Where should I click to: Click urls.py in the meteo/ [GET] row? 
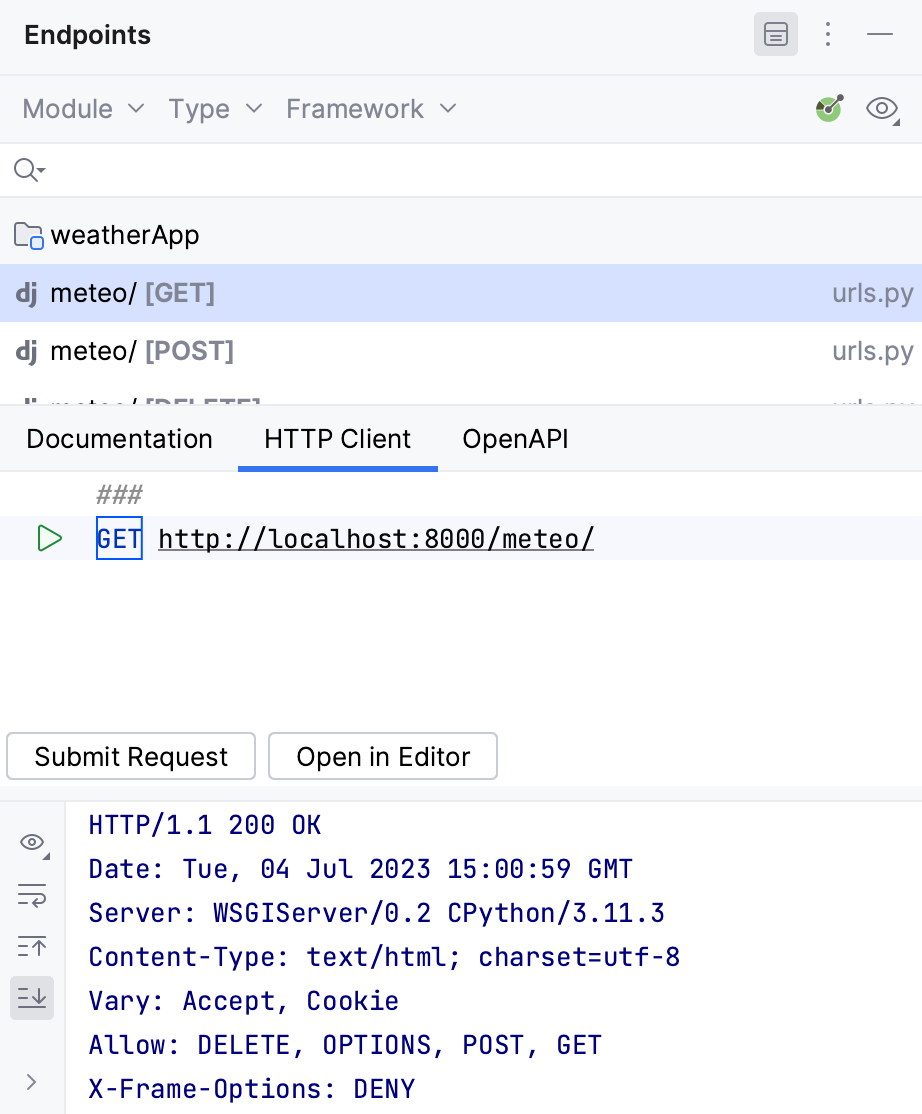click(872, 293)
